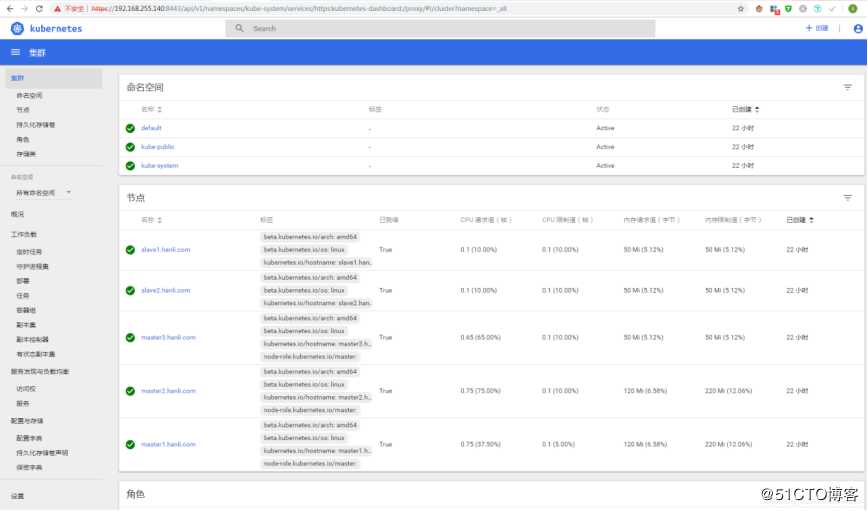Click the Kubernetes logo icon
868x511 pixels.
17,28
